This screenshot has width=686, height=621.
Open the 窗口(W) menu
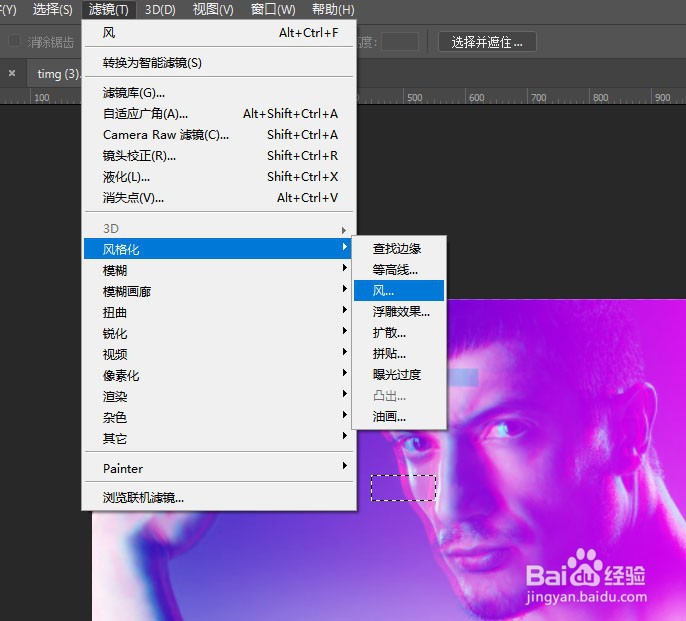click(273, 9)
